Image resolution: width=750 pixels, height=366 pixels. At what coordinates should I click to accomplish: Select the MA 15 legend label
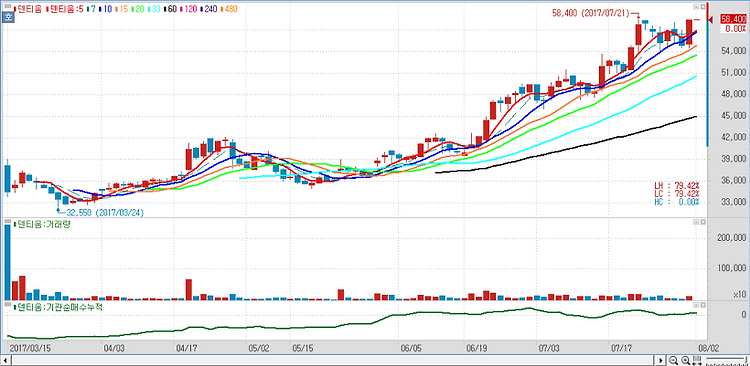pyautogui.click(x=121, y=9)
